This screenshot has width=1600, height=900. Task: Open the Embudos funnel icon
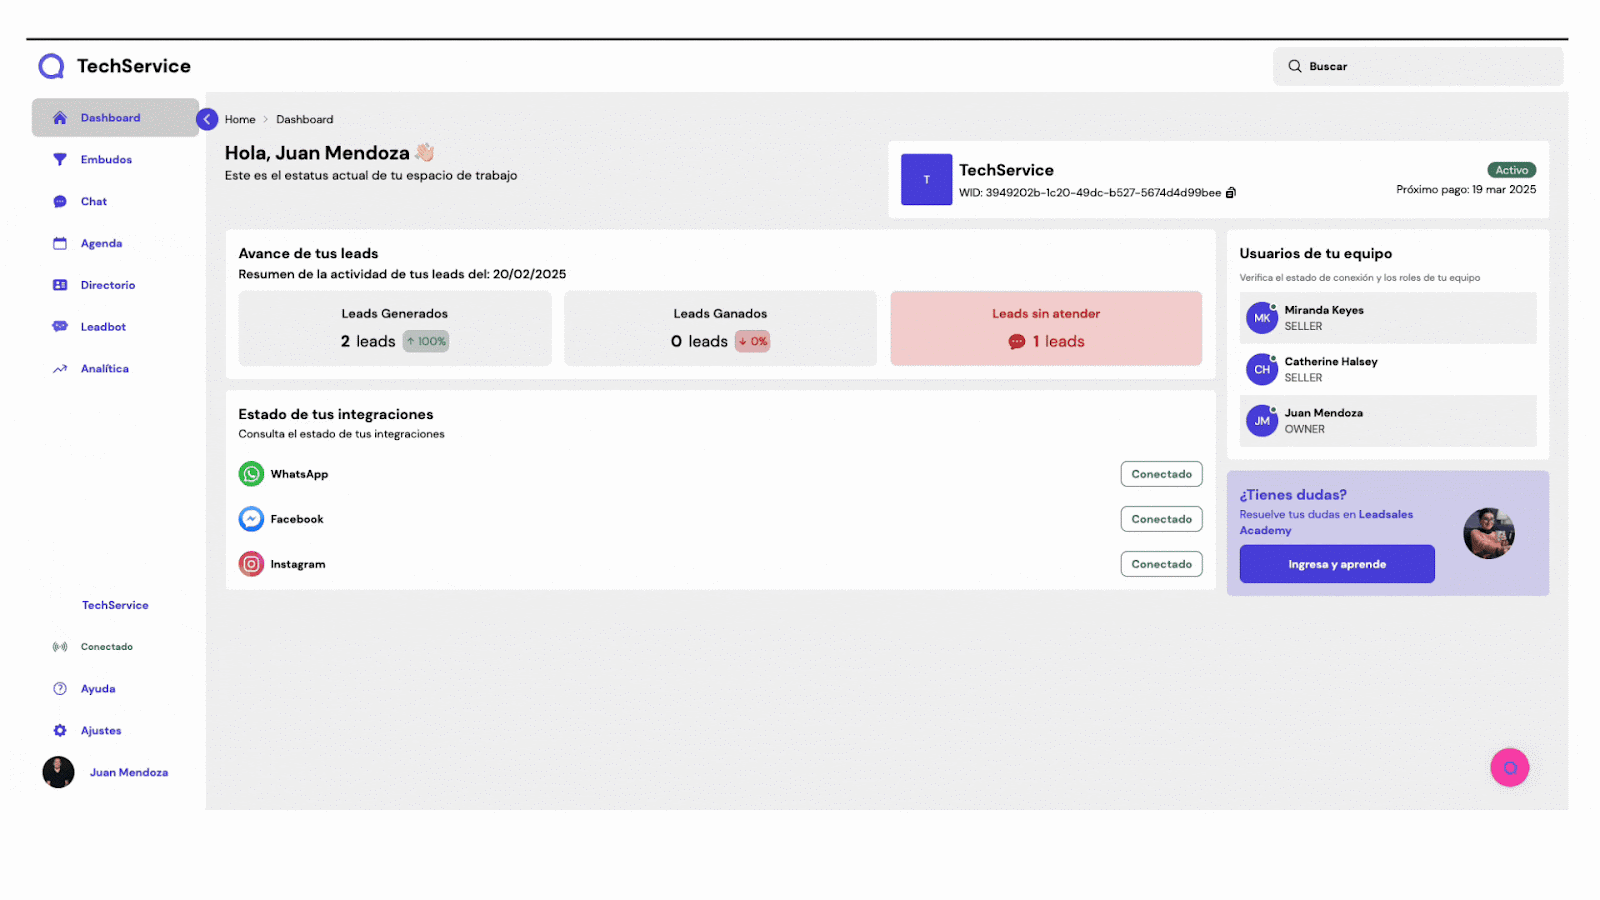tap(60, 160)
